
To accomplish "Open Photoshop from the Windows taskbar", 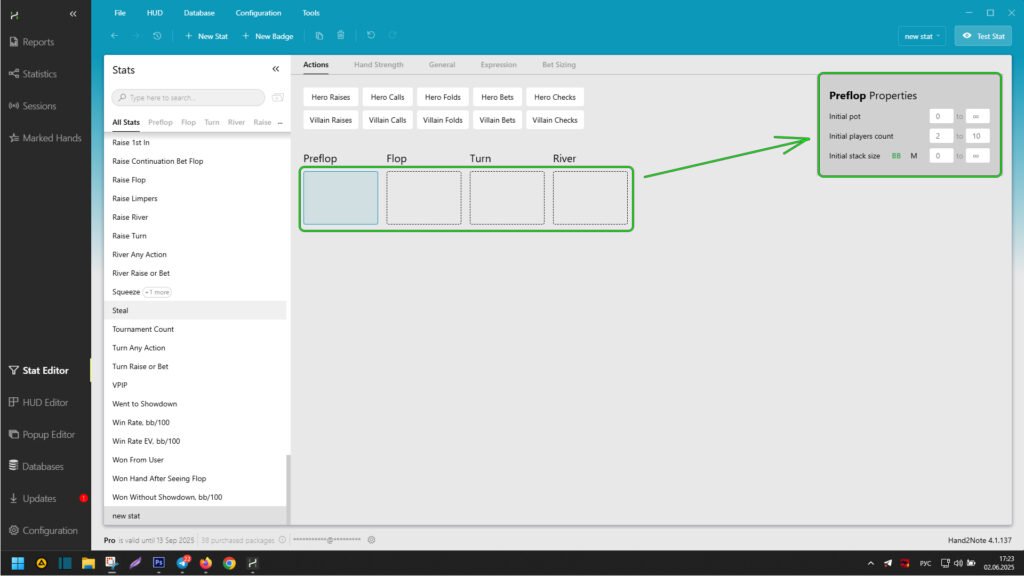I will click(158, 563).
